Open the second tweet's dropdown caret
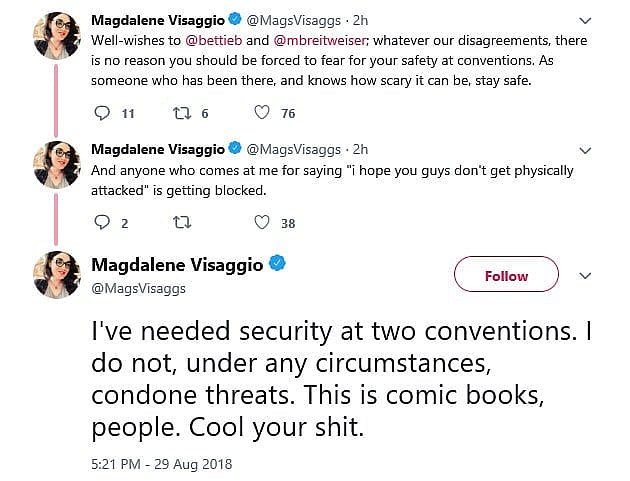 point(586,149)
